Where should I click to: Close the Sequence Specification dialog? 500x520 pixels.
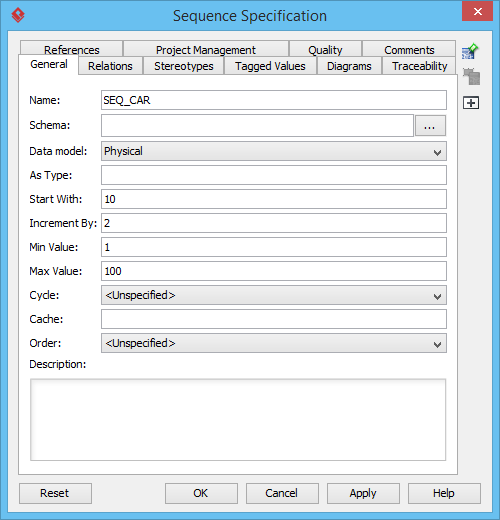[477, 12]
